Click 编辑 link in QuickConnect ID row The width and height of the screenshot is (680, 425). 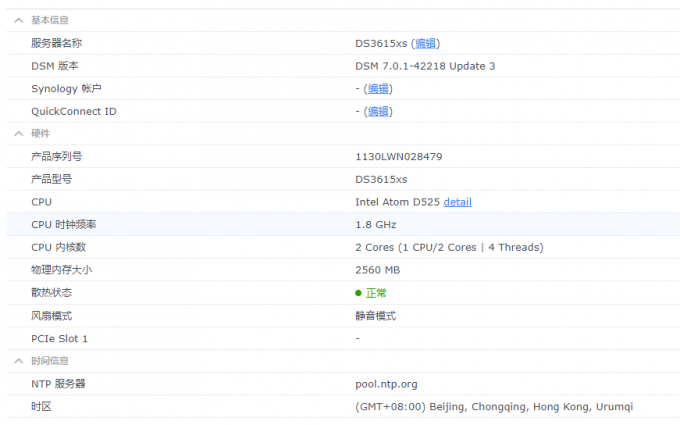[x=378, y=111]
